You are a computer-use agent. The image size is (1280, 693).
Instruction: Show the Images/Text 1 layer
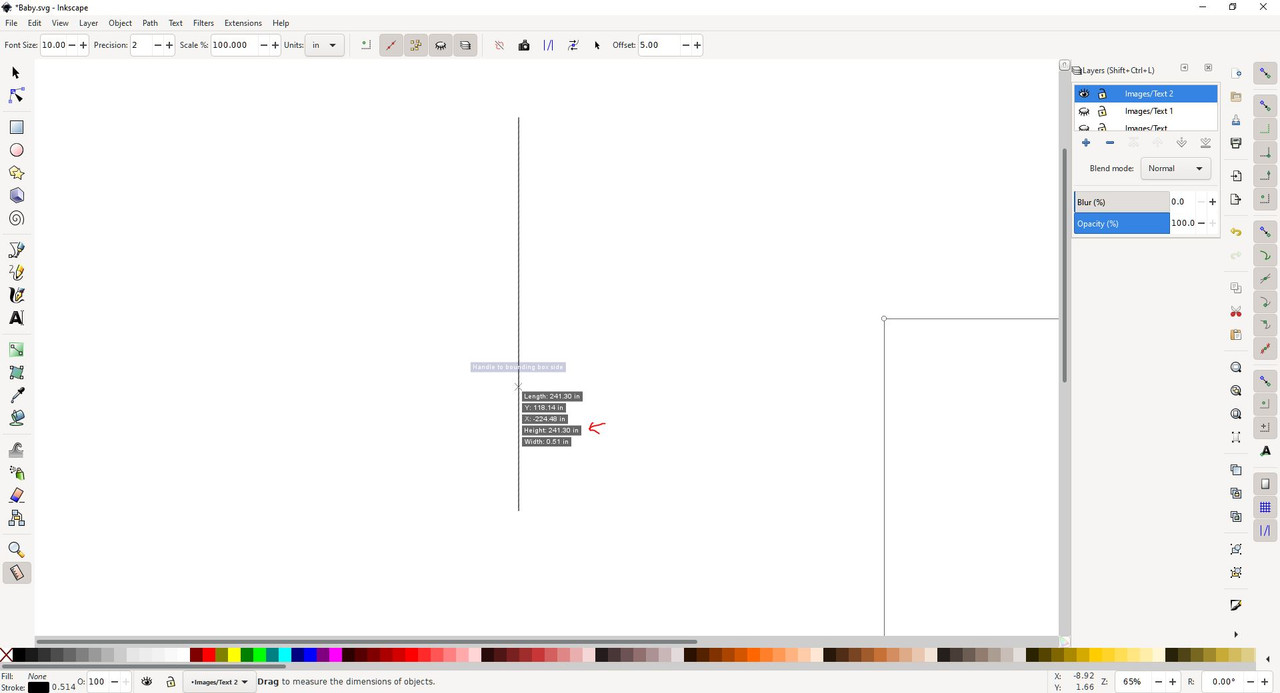pyautogui.click(x=1084, y=111)
